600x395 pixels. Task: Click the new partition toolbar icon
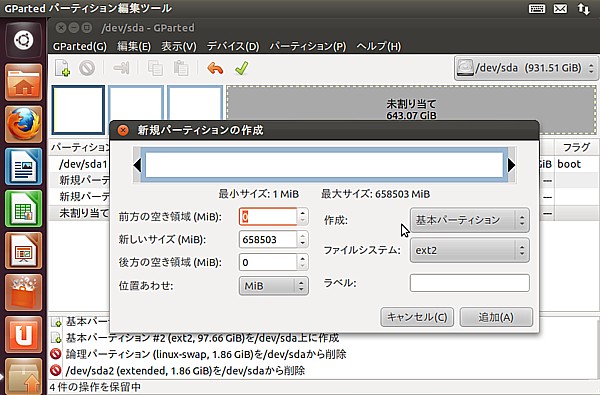(x=62, y=68)
